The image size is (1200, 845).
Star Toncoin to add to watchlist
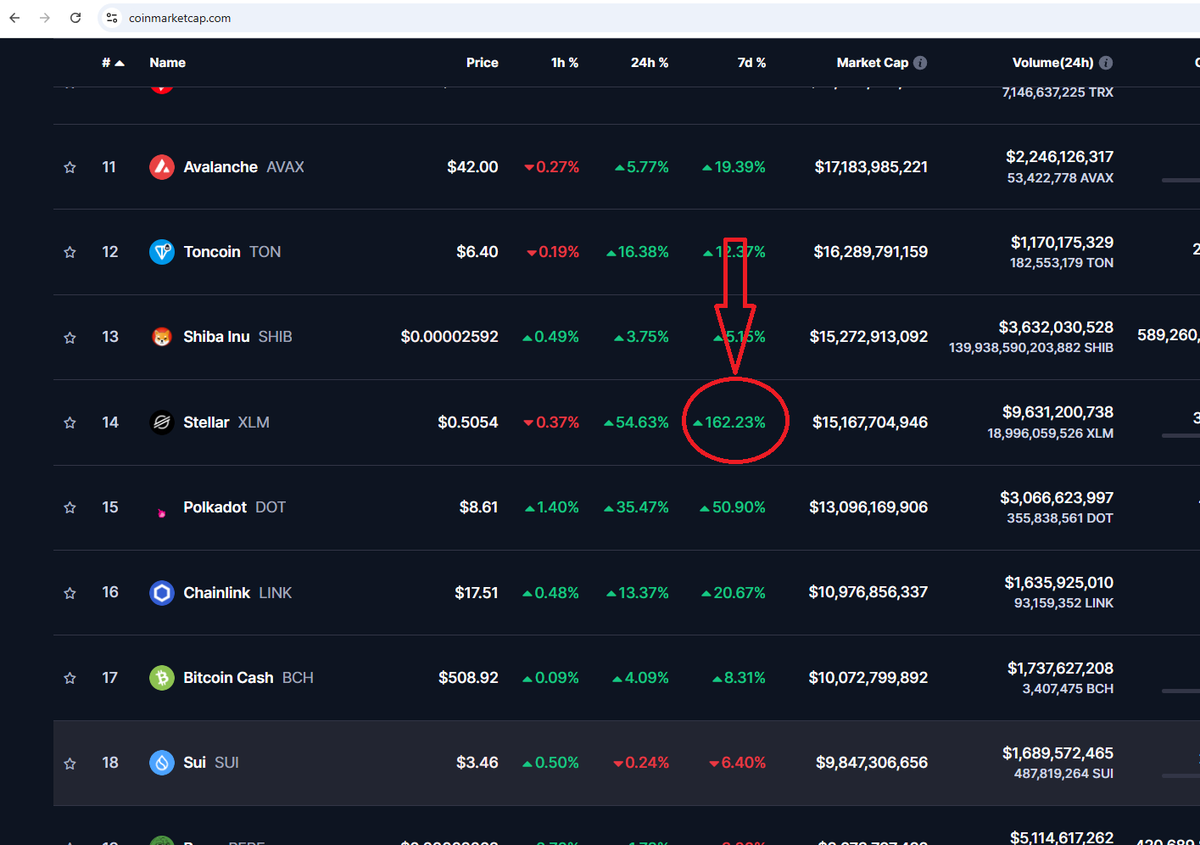tap(70, 252)
